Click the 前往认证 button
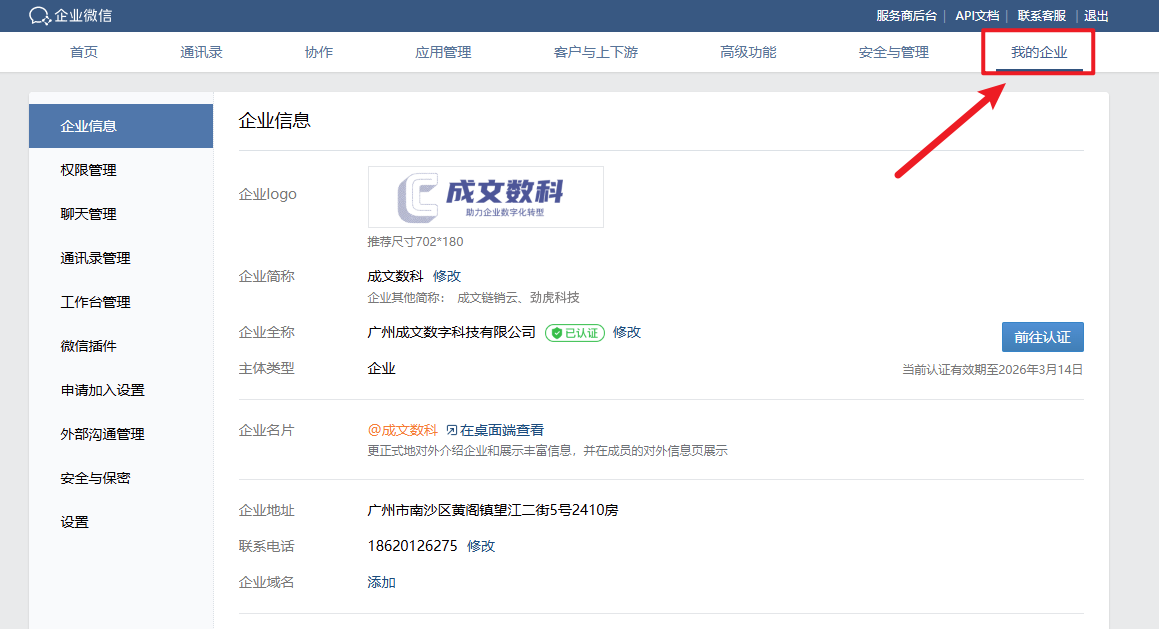This screenshot has width=1159, height=629. (x=1042, y=337)
